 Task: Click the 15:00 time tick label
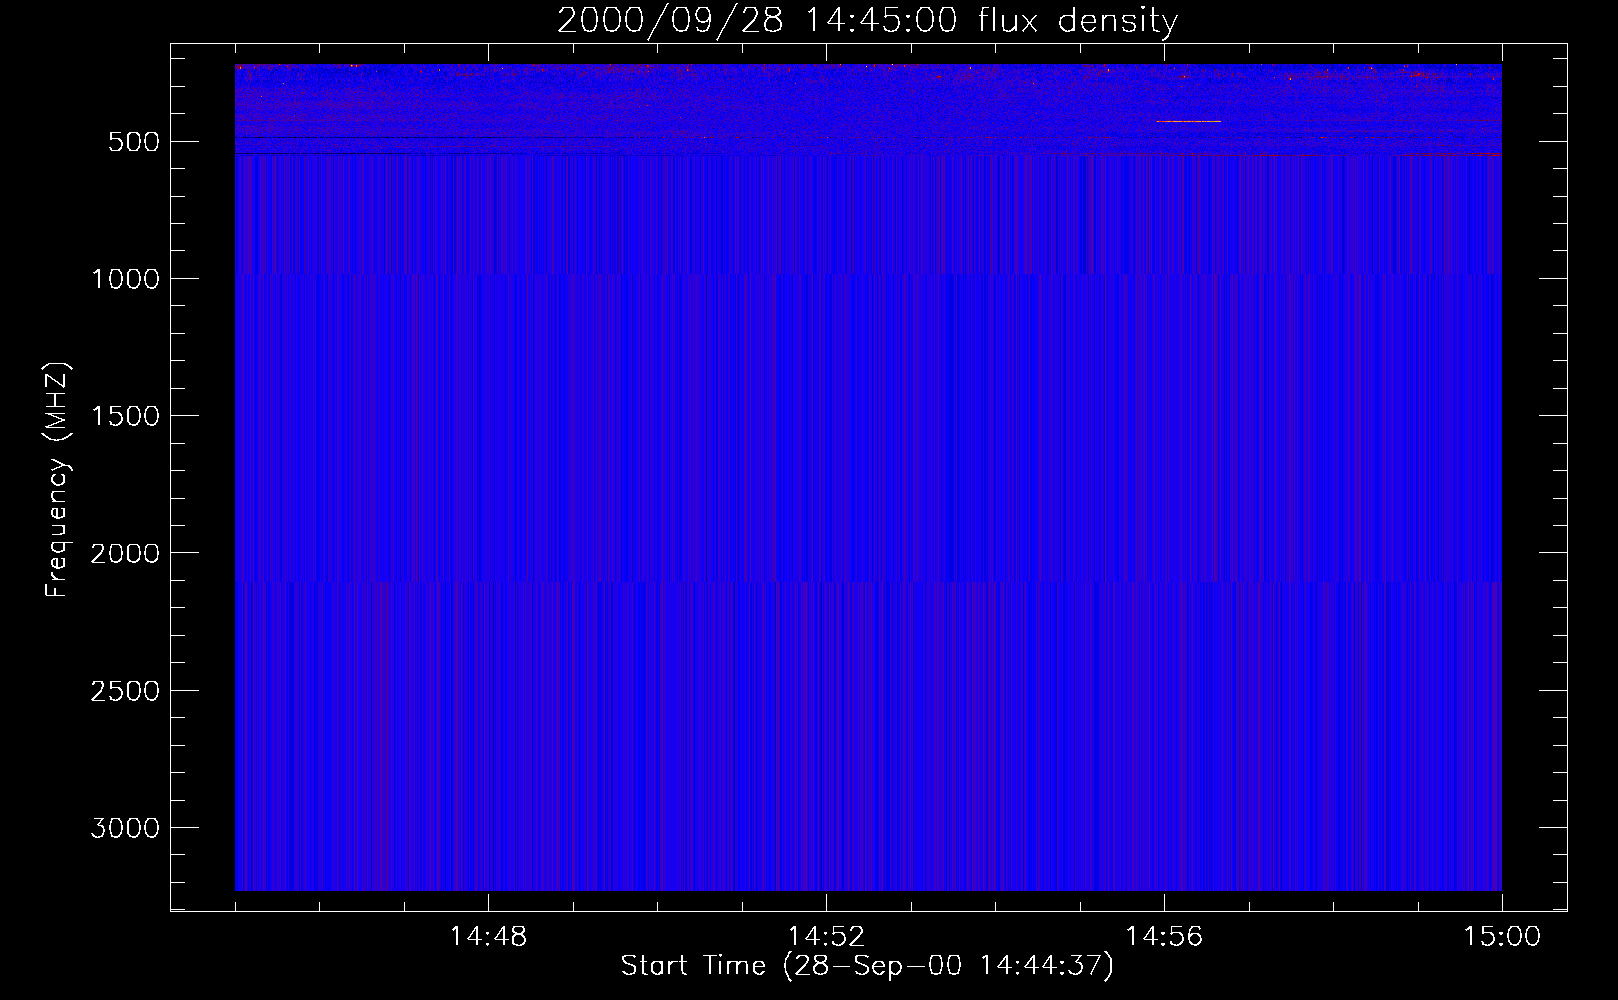[1502, 937]
